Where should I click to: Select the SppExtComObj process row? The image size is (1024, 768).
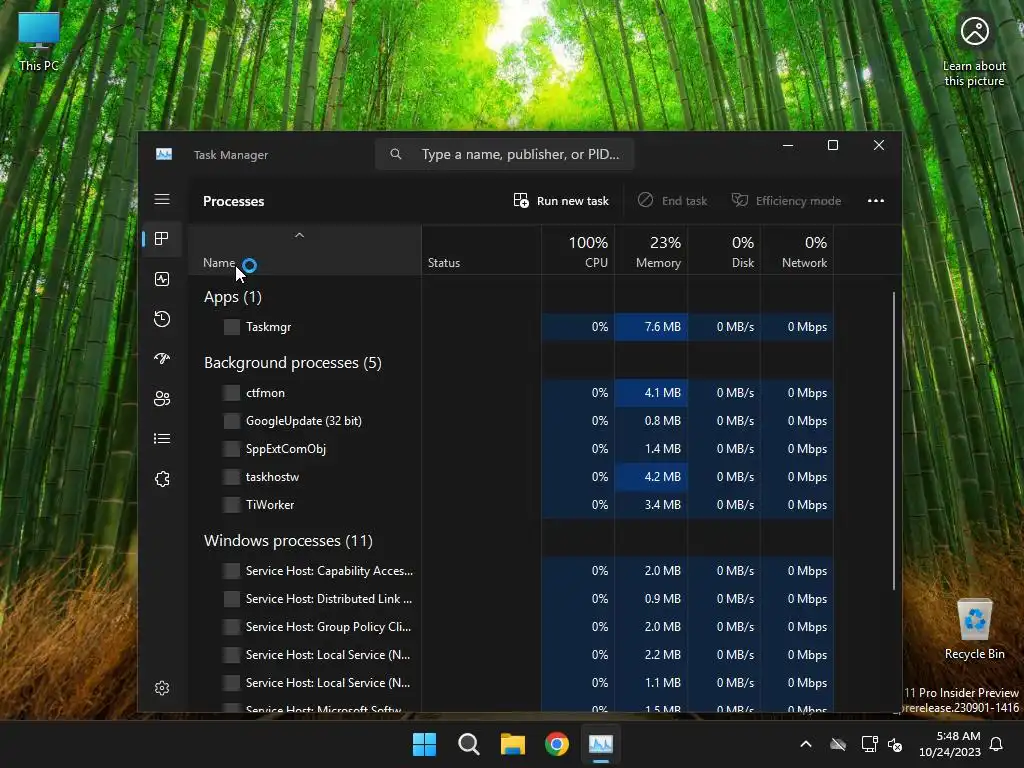click(x=511, y=449)
